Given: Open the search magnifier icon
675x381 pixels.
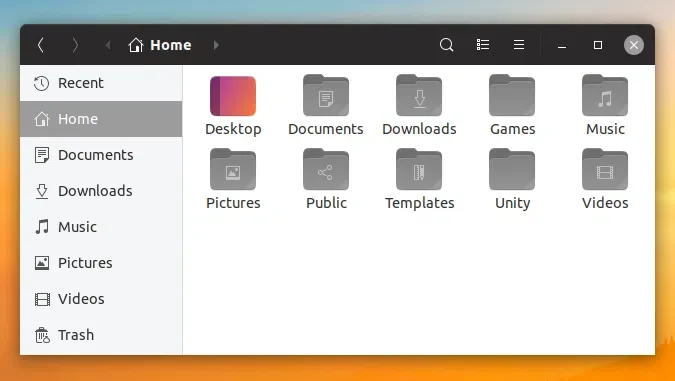Looking at the screenshot, I should coord(446,45).
